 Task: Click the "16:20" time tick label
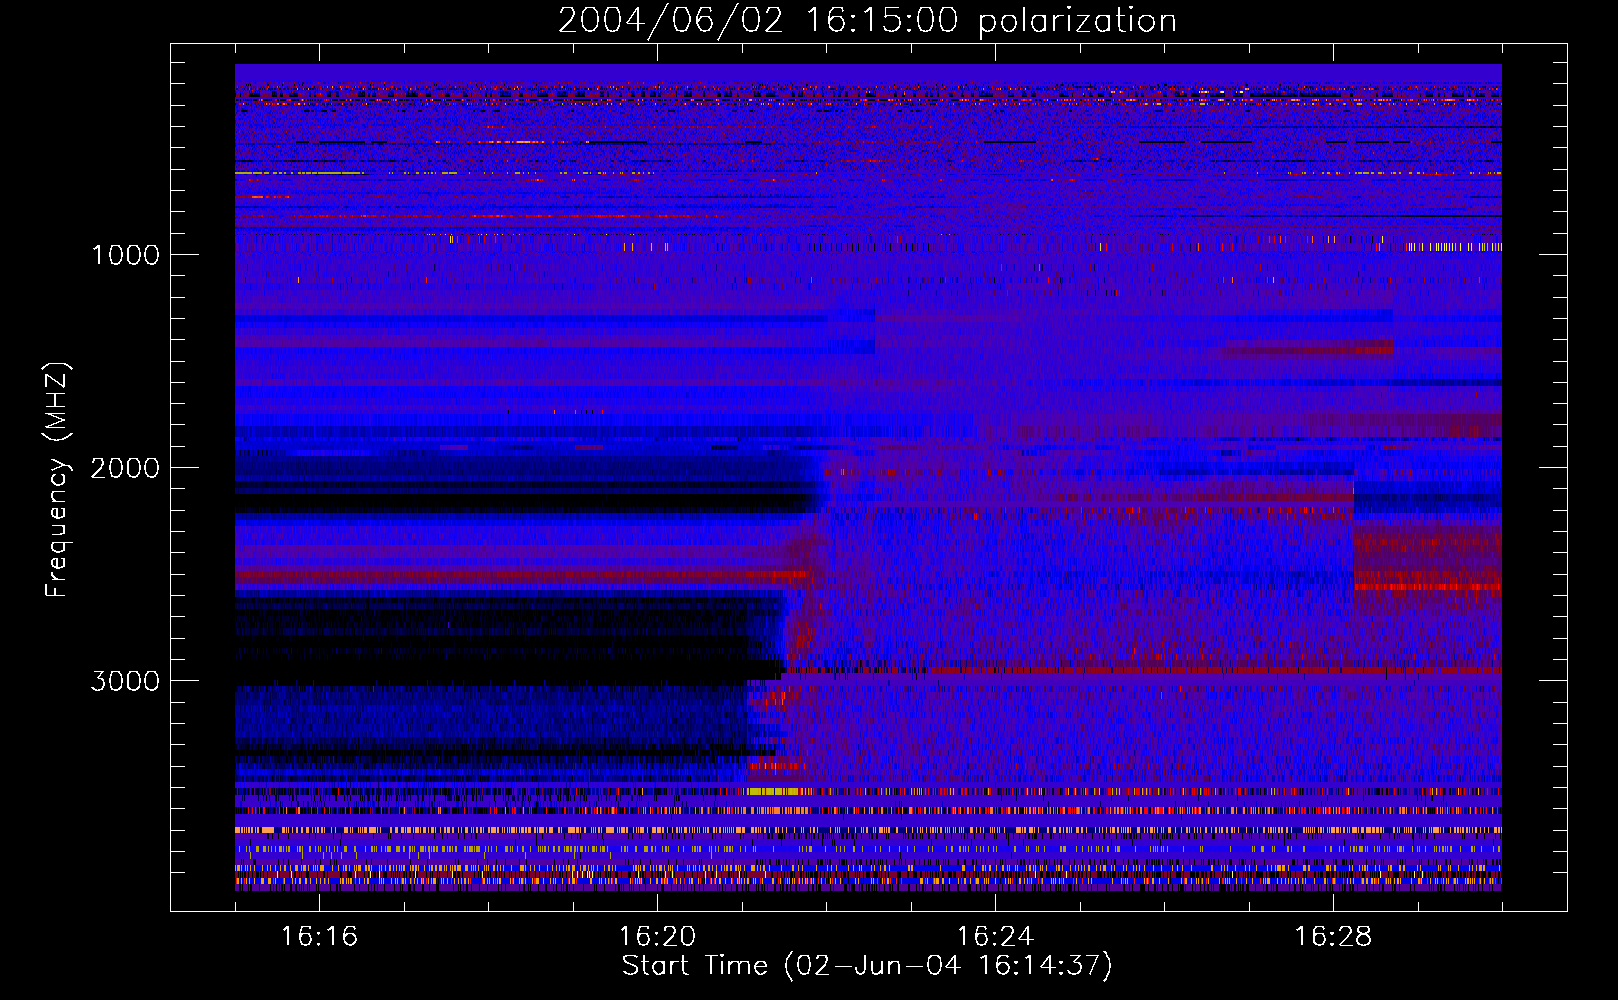tap(657, 937)
